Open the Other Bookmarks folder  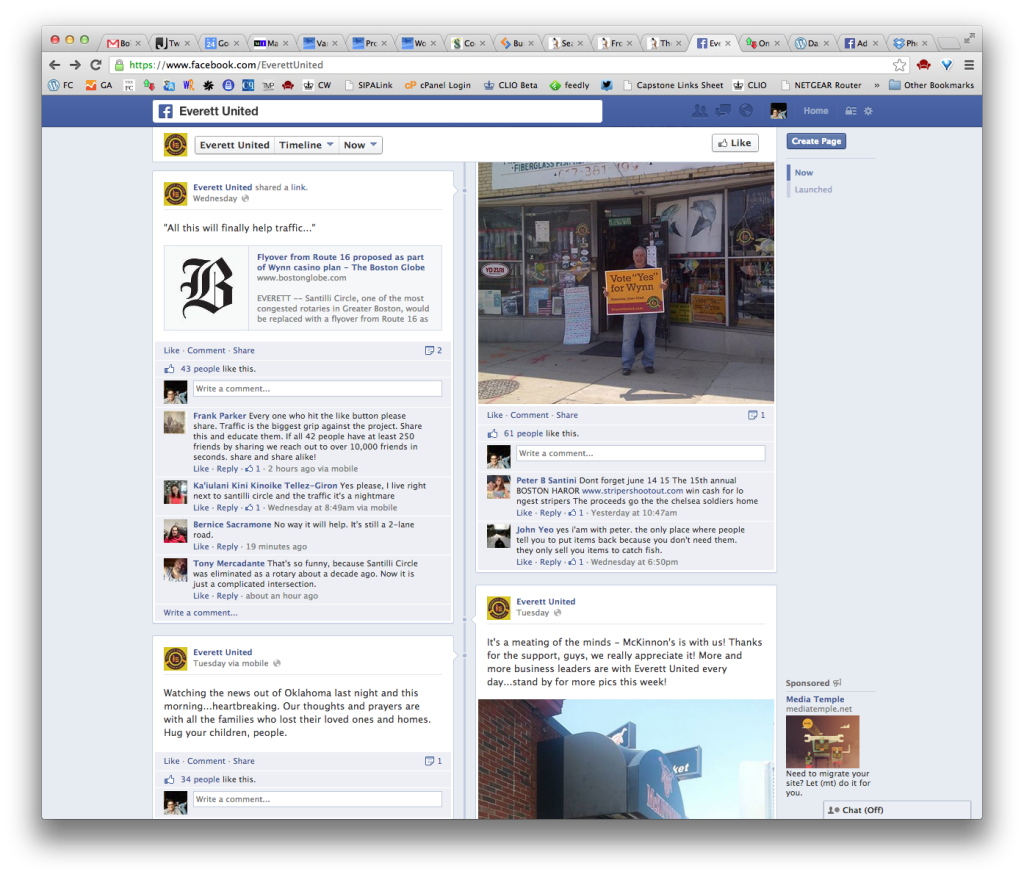point(931,85)
